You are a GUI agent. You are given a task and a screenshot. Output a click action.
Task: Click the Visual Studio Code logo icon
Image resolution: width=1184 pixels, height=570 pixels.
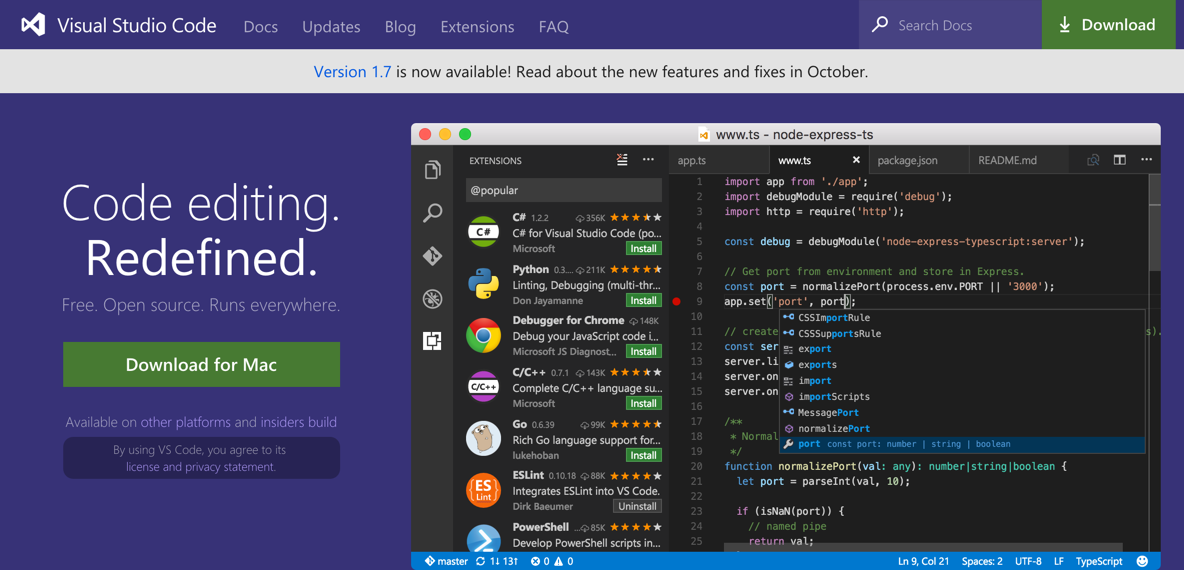[x=35, y=25]
